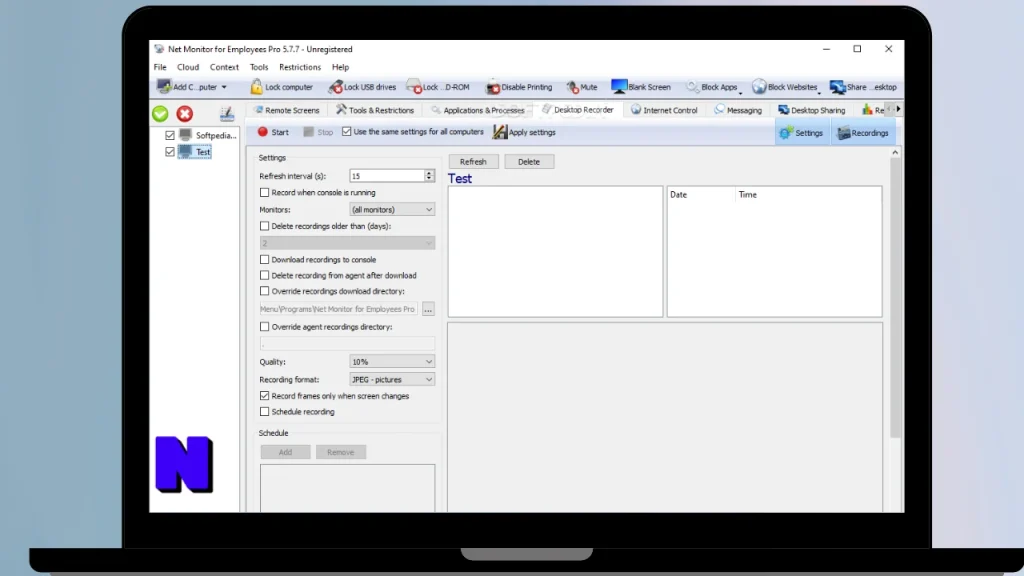This screenshot has height=576, width=1024.
Task: Click the Stop recording icon
Action: 309,132
